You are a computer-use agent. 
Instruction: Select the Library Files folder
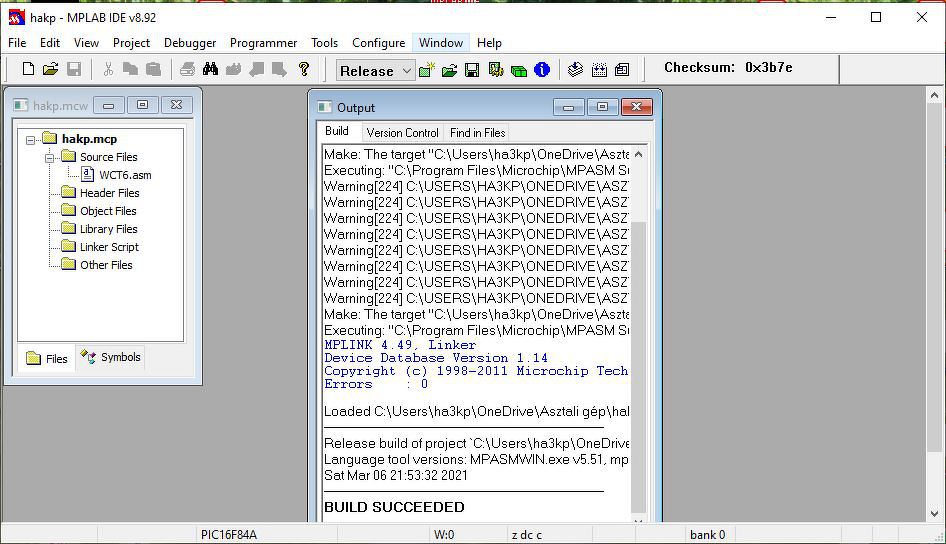[100, 229]
